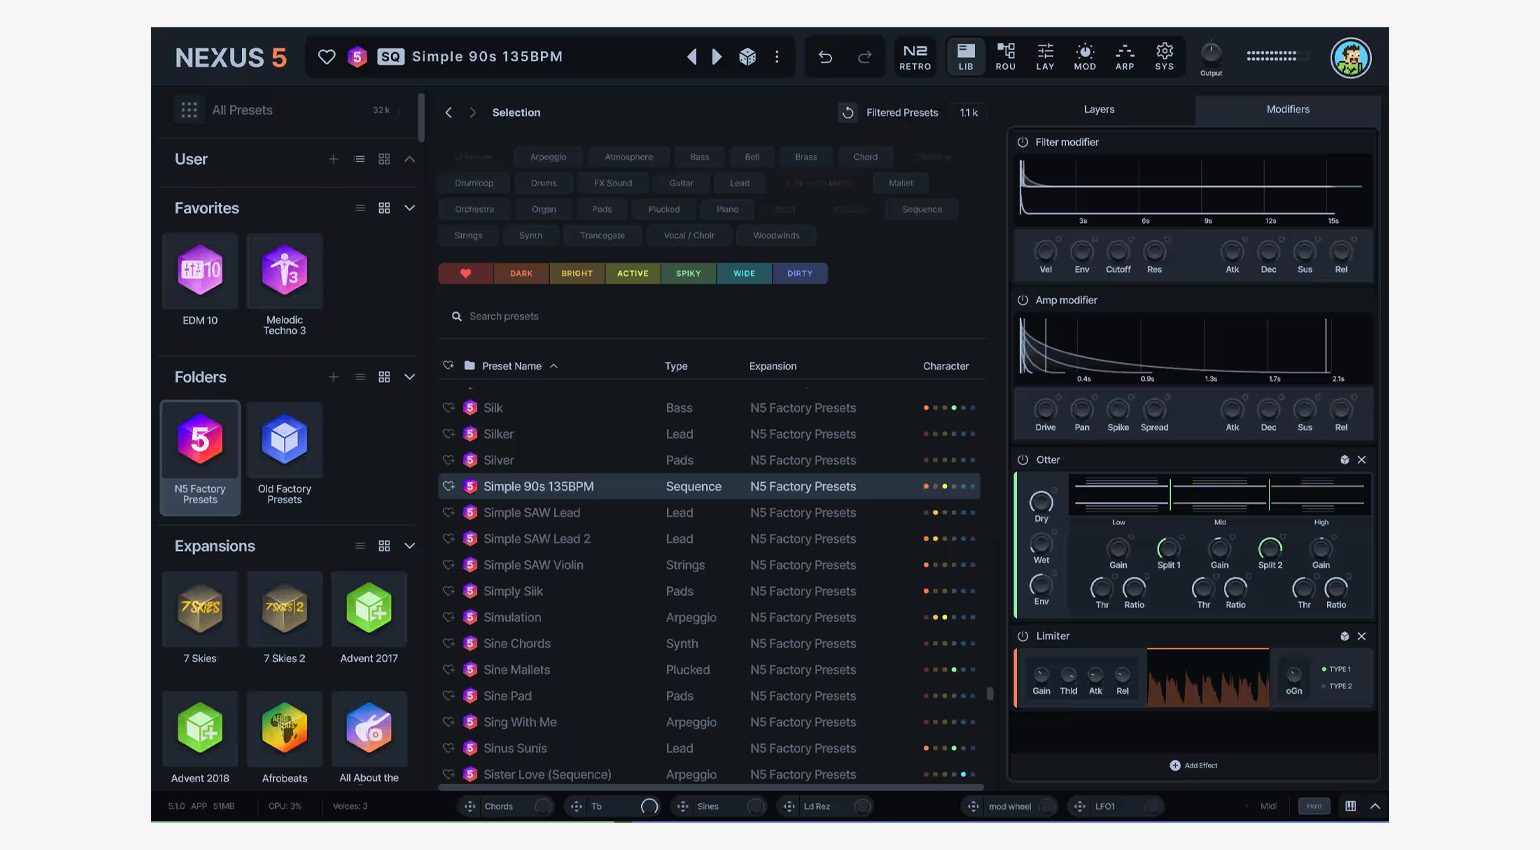Viewport: 1540px width, 850px height.
Task: Click the undo arrow icon
Action: pos(825,57)
